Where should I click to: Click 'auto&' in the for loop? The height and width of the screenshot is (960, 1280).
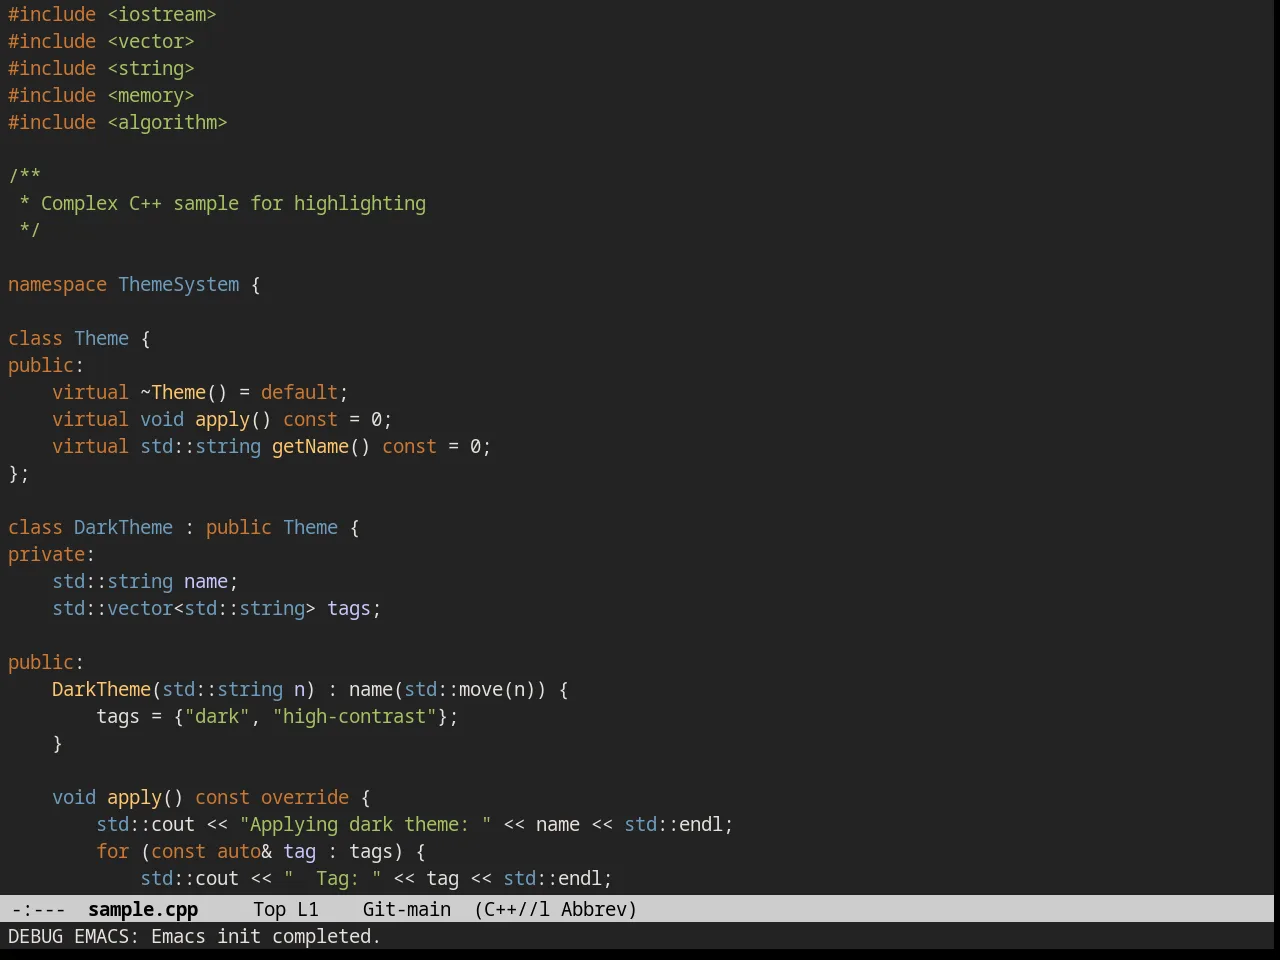click(x=244, y=851)
